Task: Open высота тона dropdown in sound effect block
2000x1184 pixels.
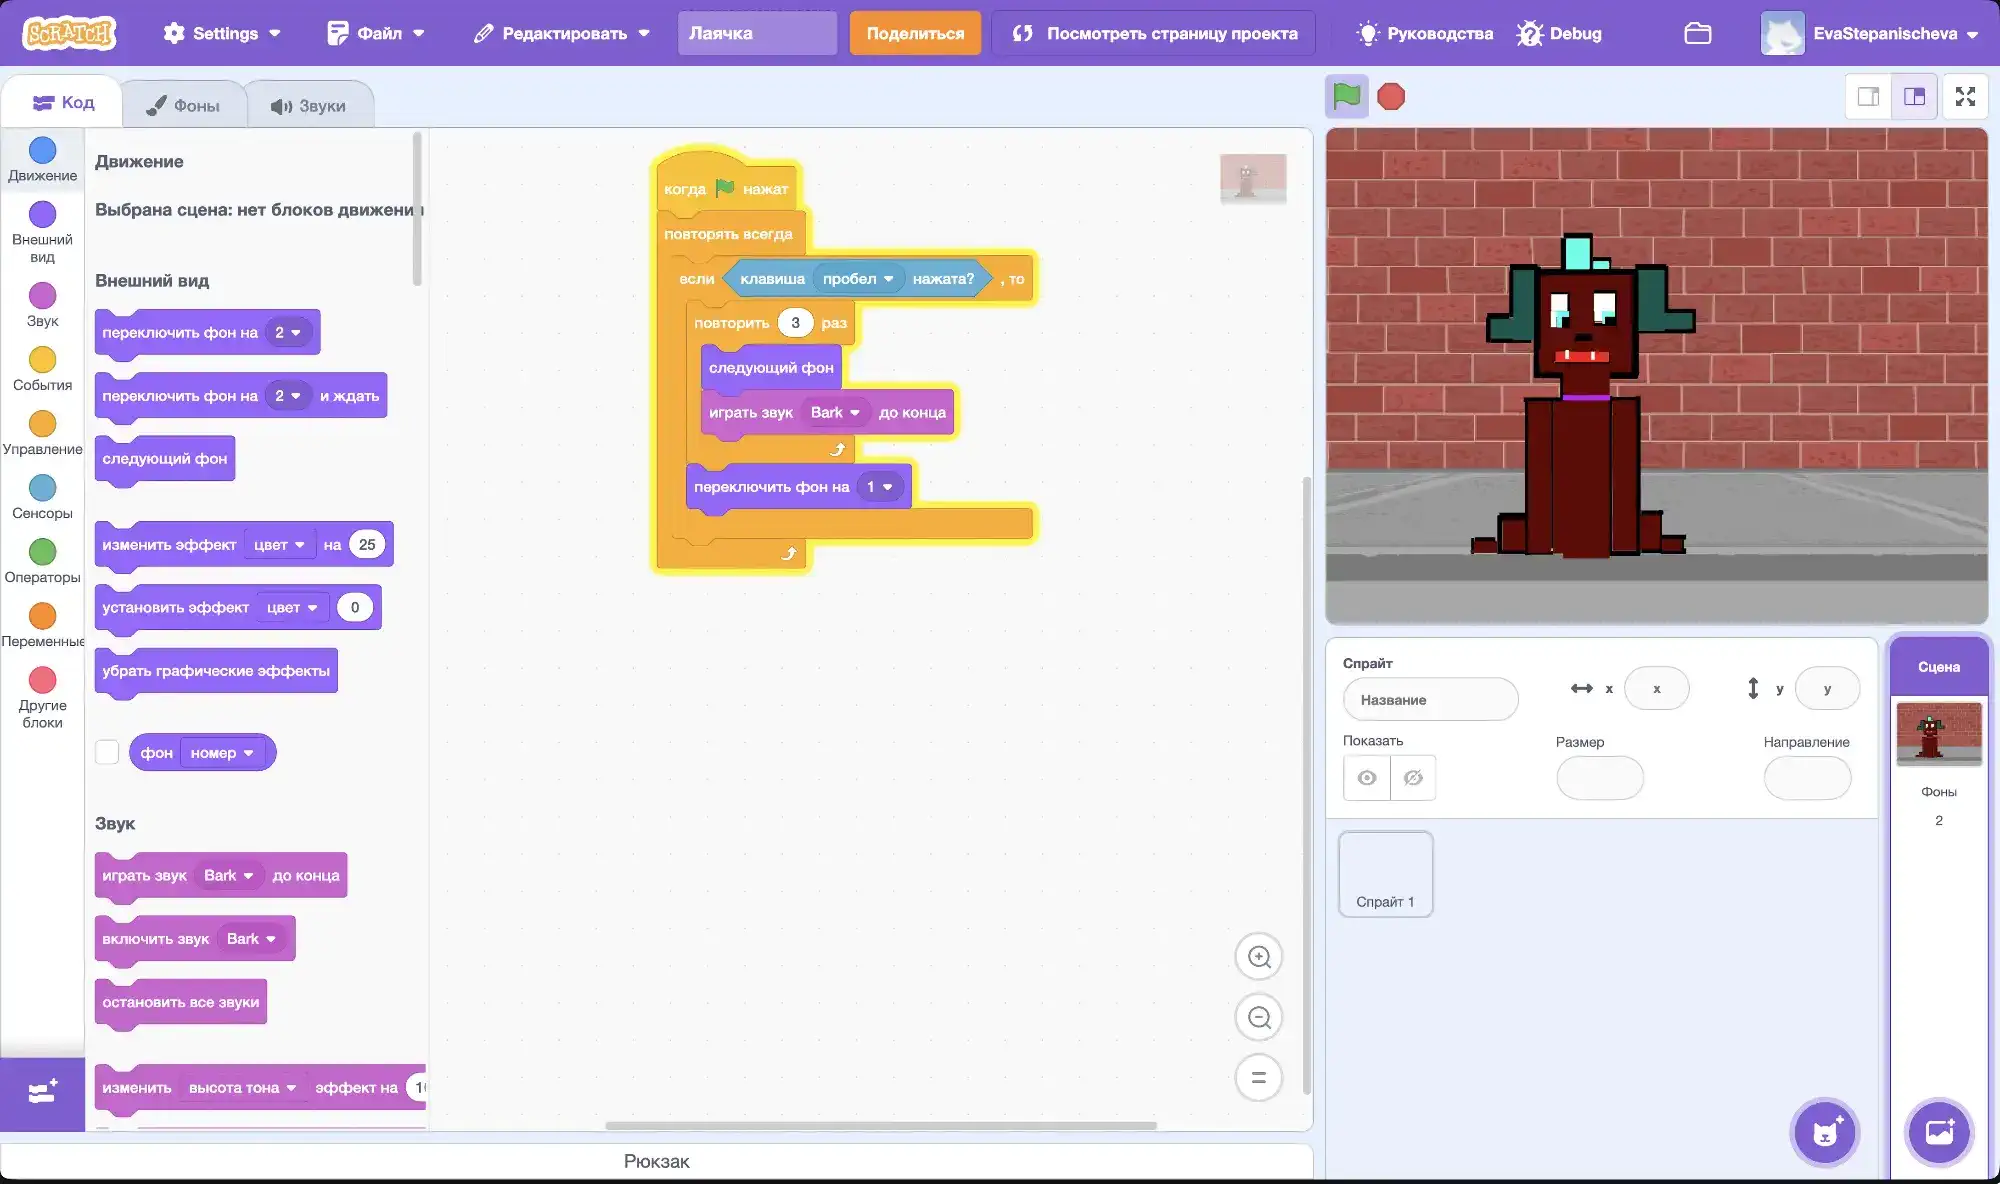Action: click(243, 1088)
